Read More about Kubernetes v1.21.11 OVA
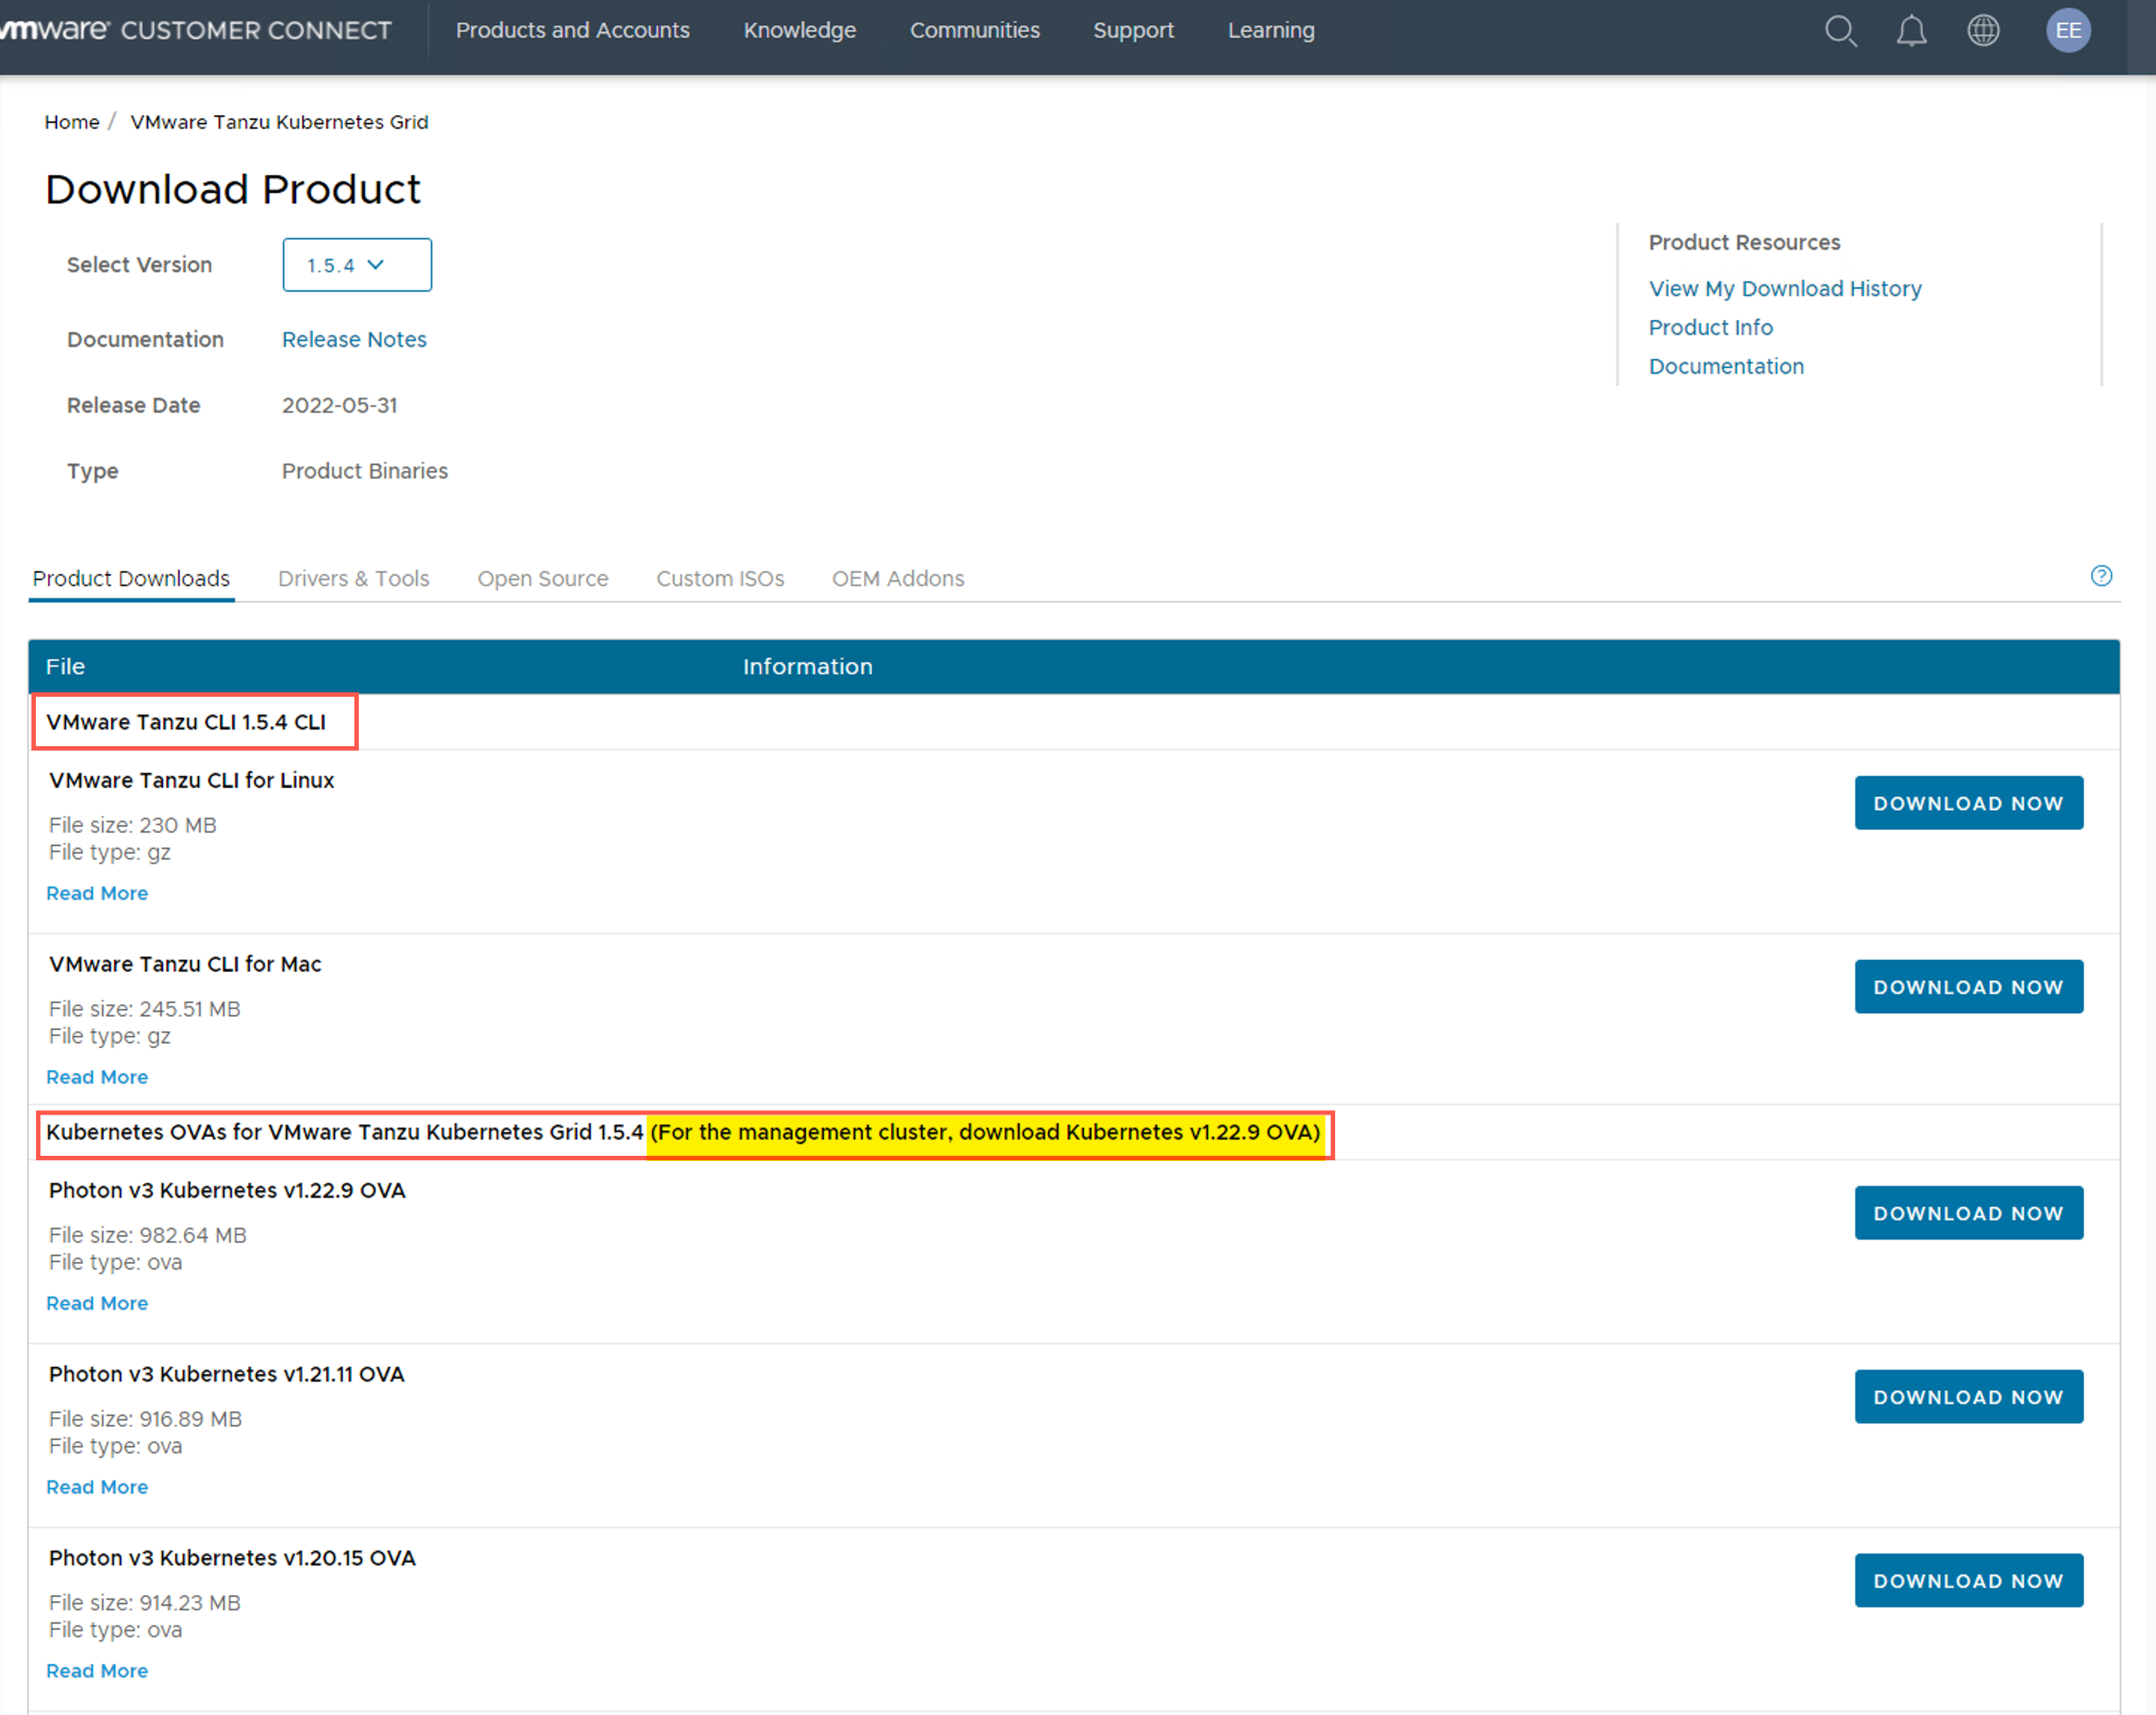 pos(97,1488)
